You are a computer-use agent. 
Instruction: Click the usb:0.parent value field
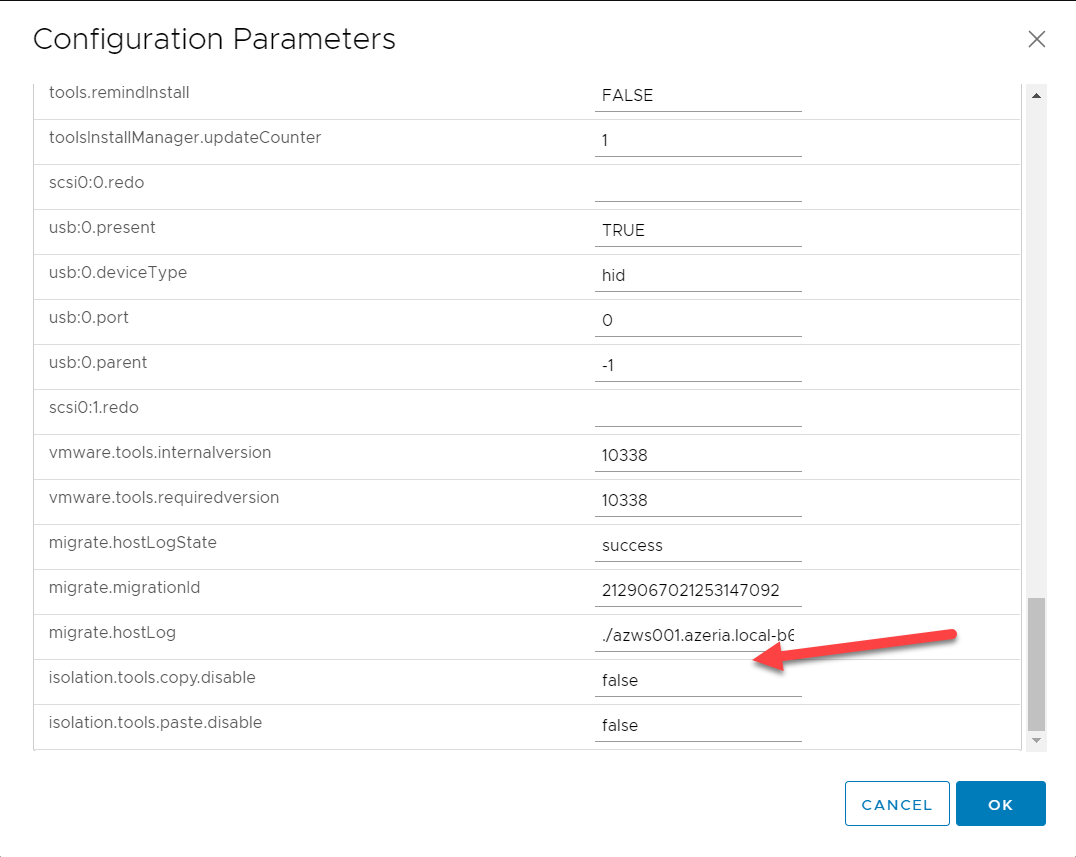(x=698, y=365)
